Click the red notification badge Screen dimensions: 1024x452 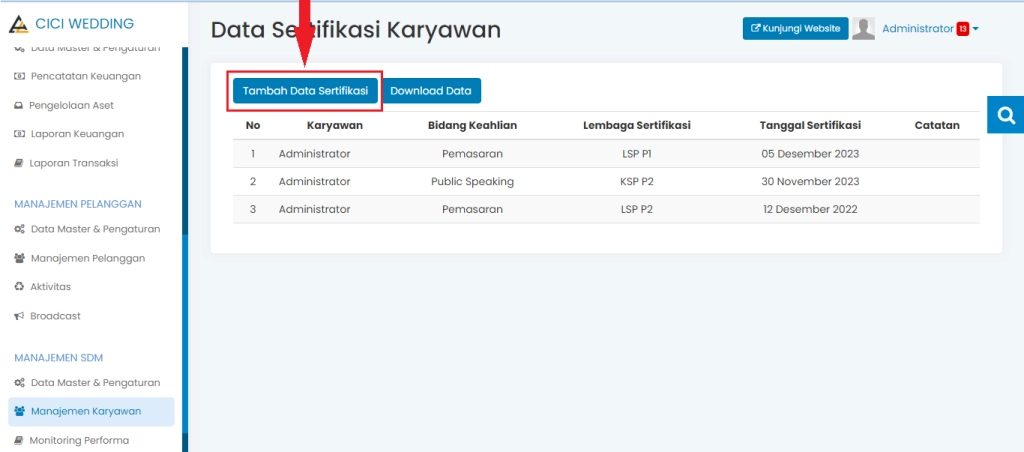(x=962, y=29)
